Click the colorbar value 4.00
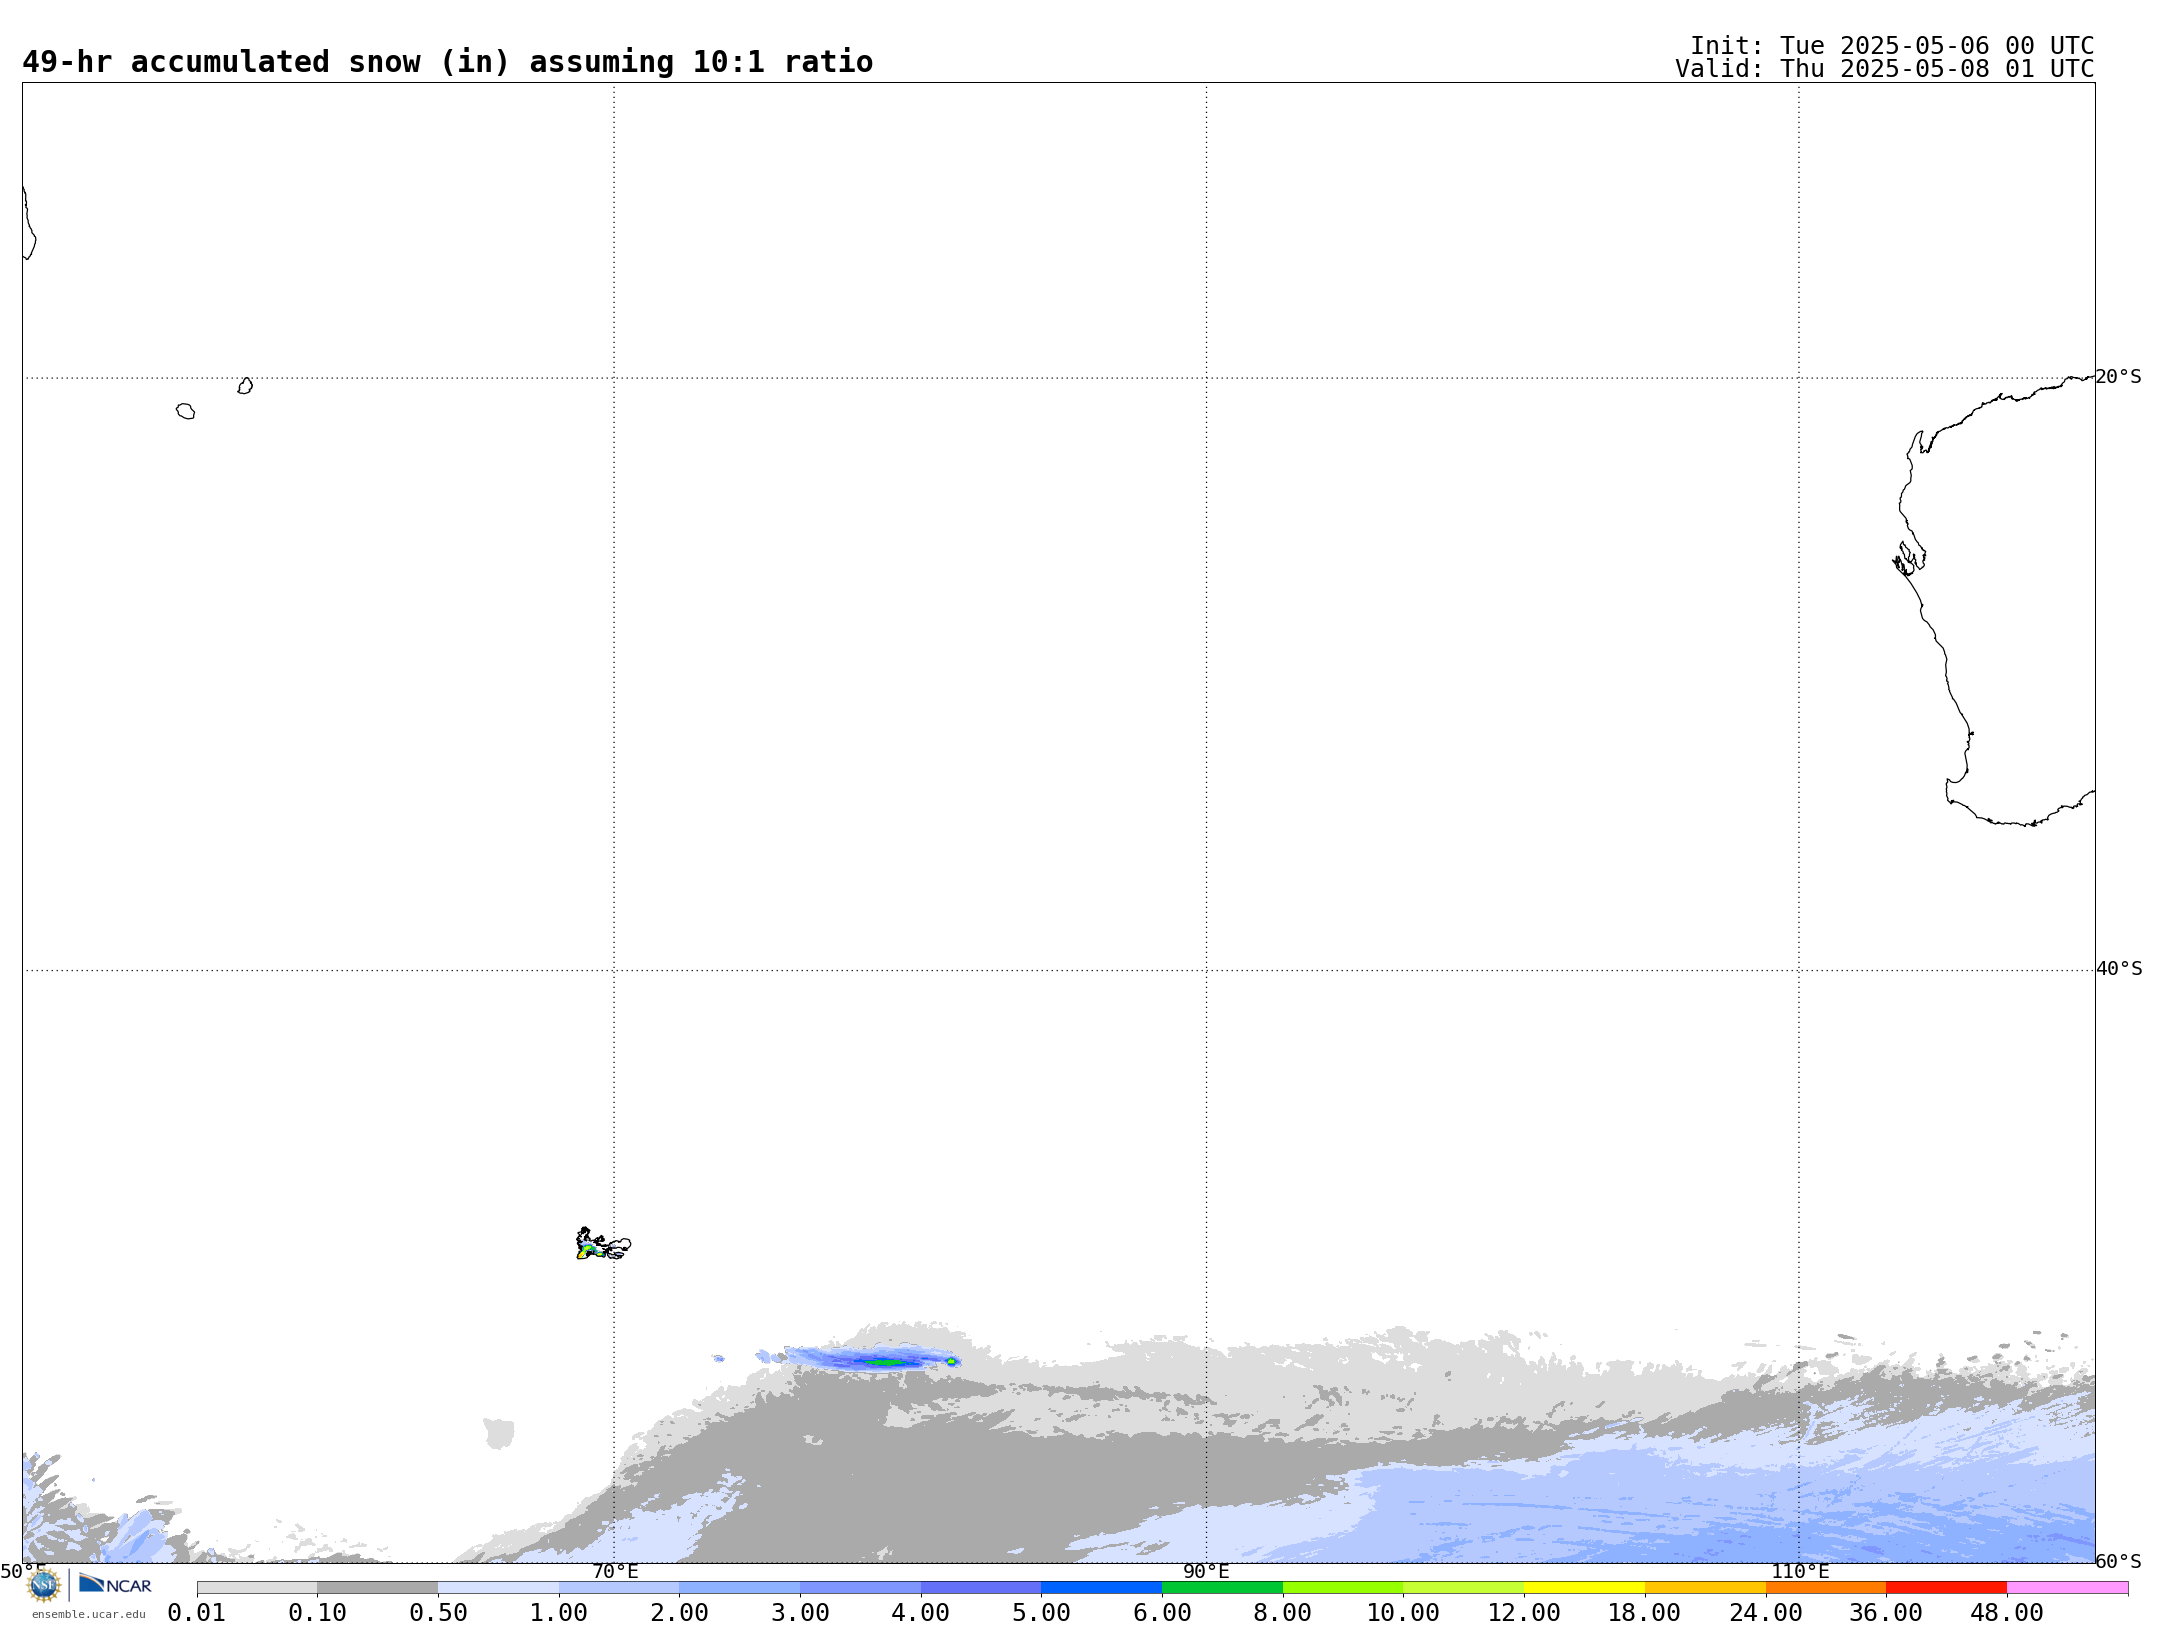 [x=921, y=1612]
